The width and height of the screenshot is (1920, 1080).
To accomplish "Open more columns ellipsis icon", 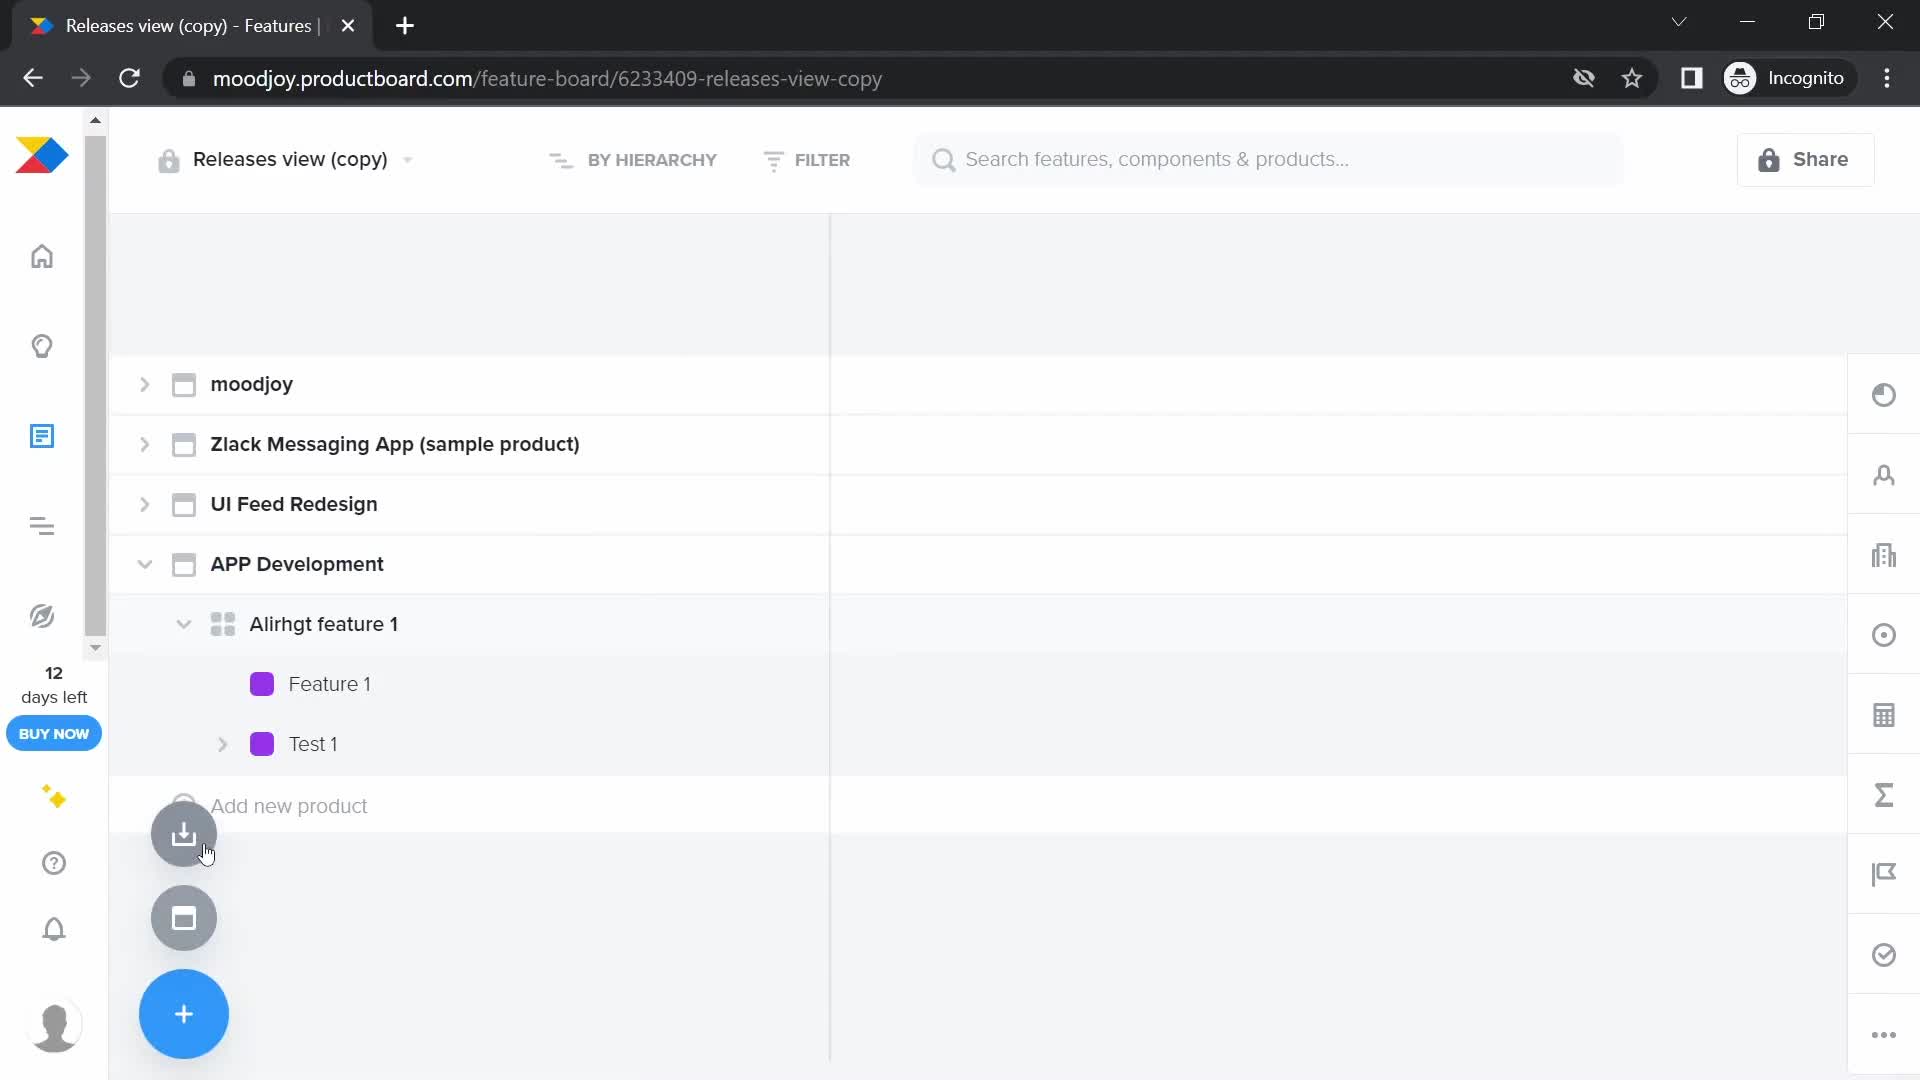I will coord(1884,1035).
